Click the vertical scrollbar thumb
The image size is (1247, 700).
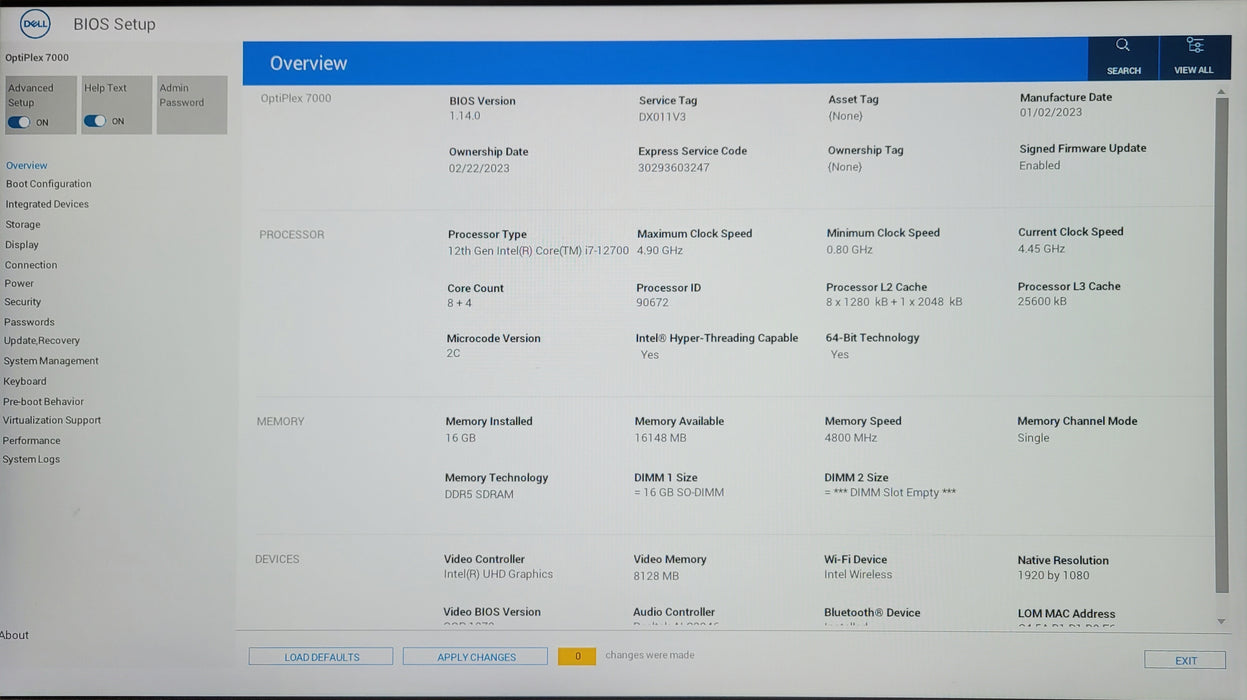coord(1221,345)
